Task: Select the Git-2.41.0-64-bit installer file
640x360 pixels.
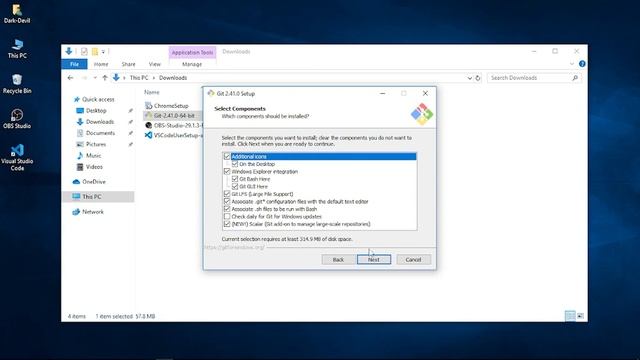Action: click(x=173, y=116)
